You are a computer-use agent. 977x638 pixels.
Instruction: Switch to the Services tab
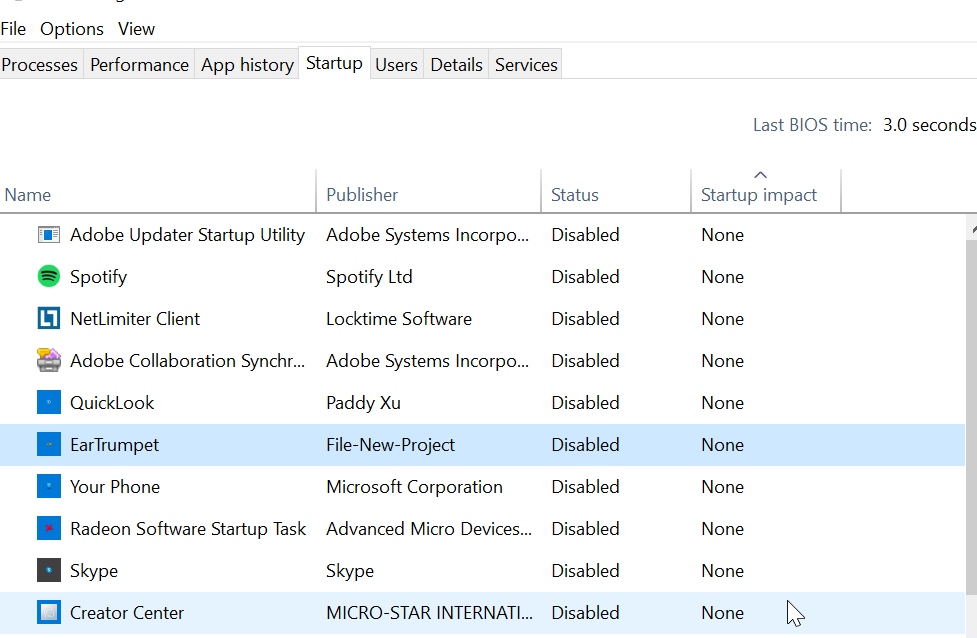(x=526, y=65)
